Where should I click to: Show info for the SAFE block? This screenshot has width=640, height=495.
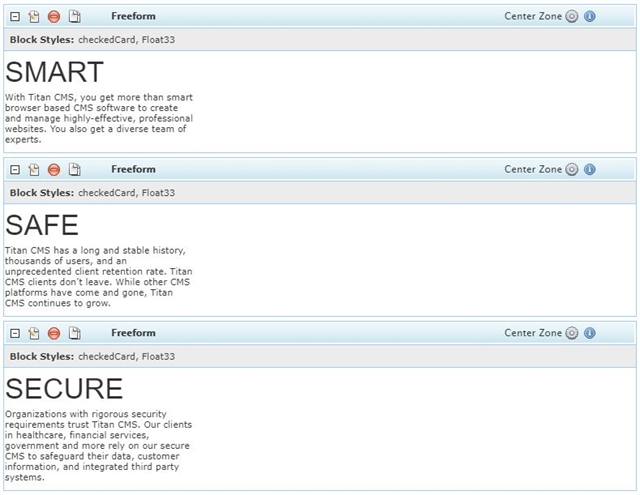[590, 169]
